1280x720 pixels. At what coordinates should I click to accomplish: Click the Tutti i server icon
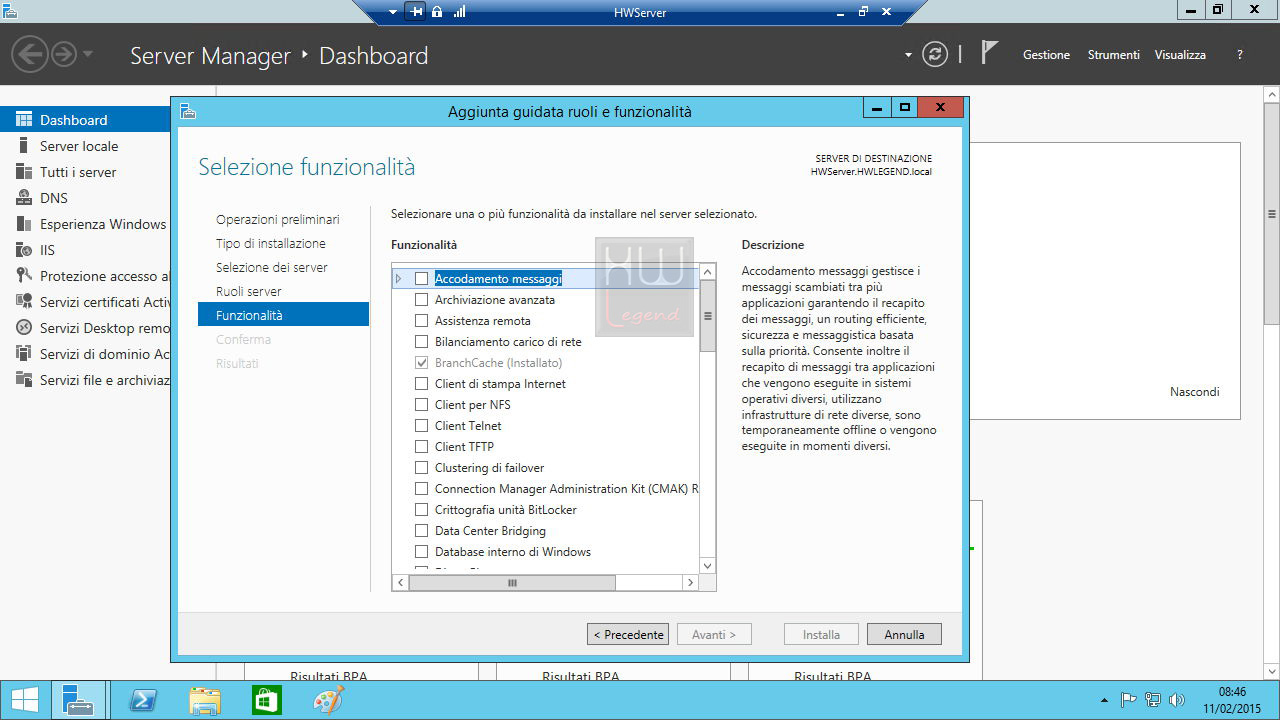coord(22,172)
